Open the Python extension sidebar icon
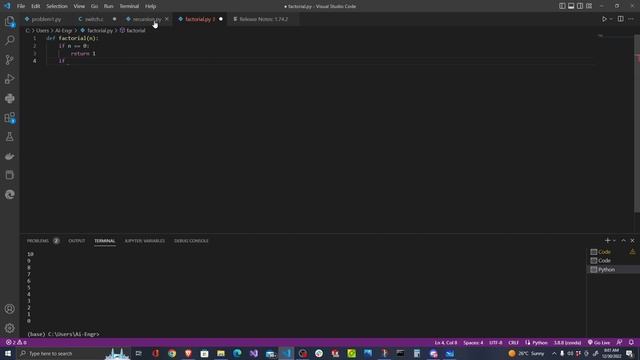 tap(9, 98)
